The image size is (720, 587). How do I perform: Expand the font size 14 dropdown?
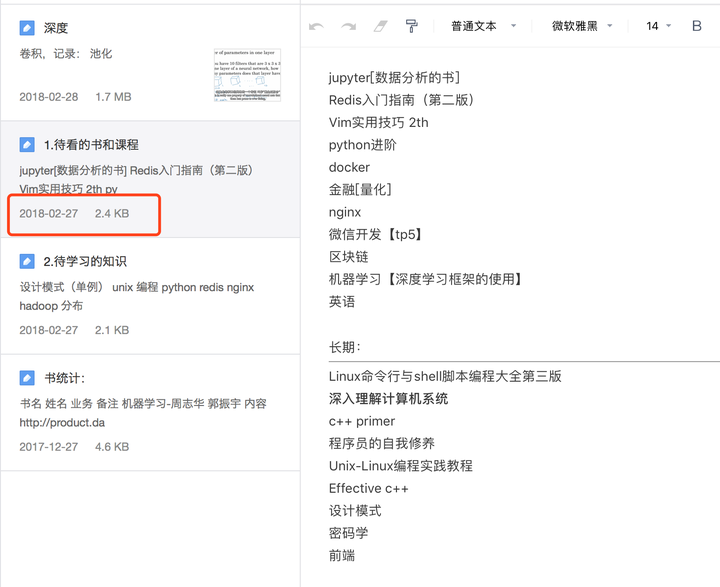click(659, 27)
